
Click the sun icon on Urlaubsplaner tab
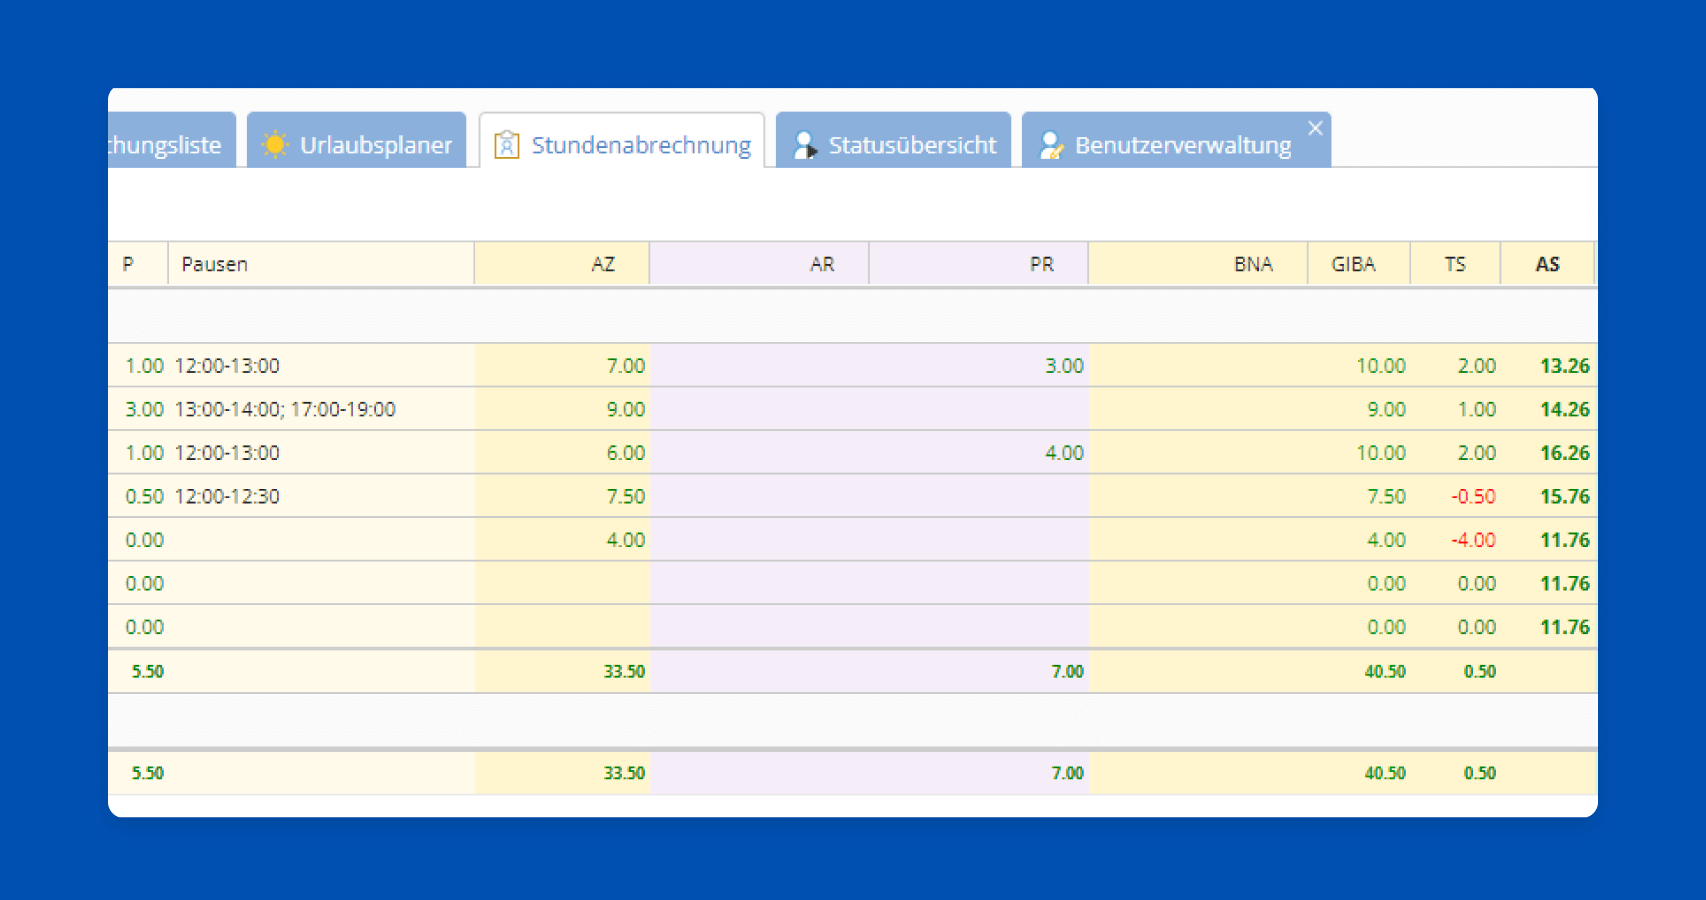[274, 145]
